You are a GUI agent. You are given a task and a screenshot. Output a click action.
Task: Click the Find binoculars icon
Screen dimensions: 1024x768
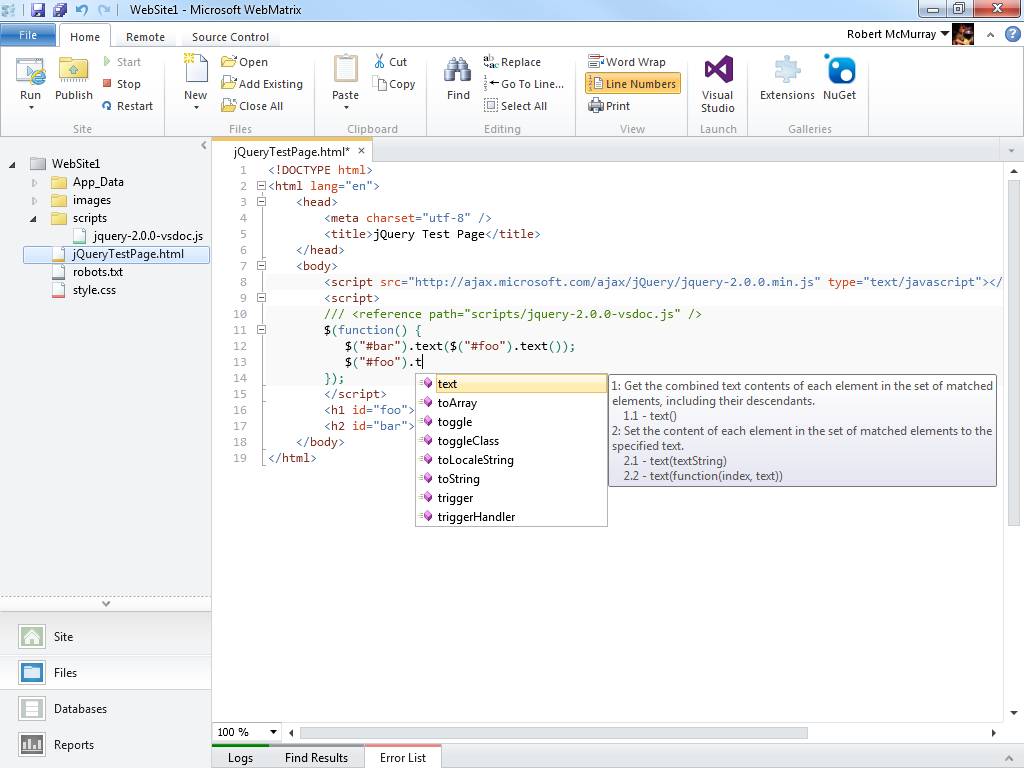click(x=458, y=72)
